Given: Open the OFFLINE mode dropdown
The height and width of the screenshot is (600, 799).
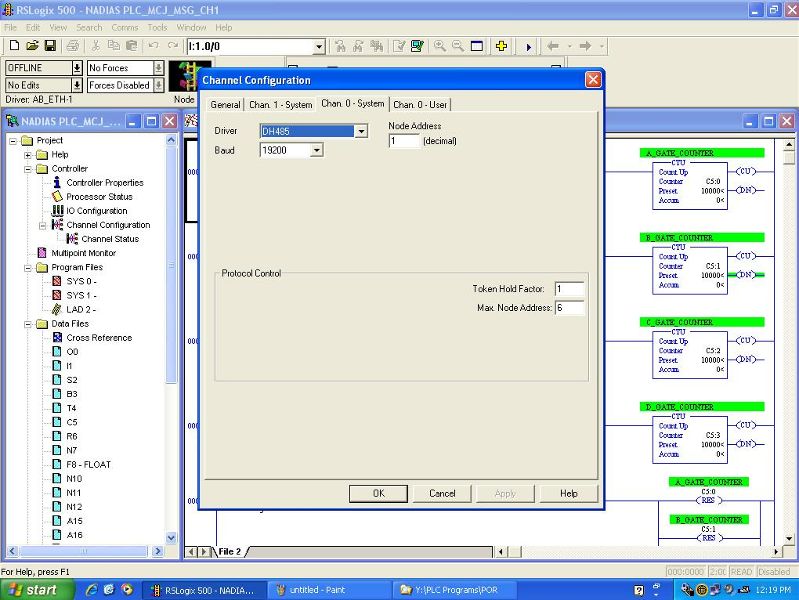Looking at the screenshot, I should pyautogui.click(x=77, y=68).
